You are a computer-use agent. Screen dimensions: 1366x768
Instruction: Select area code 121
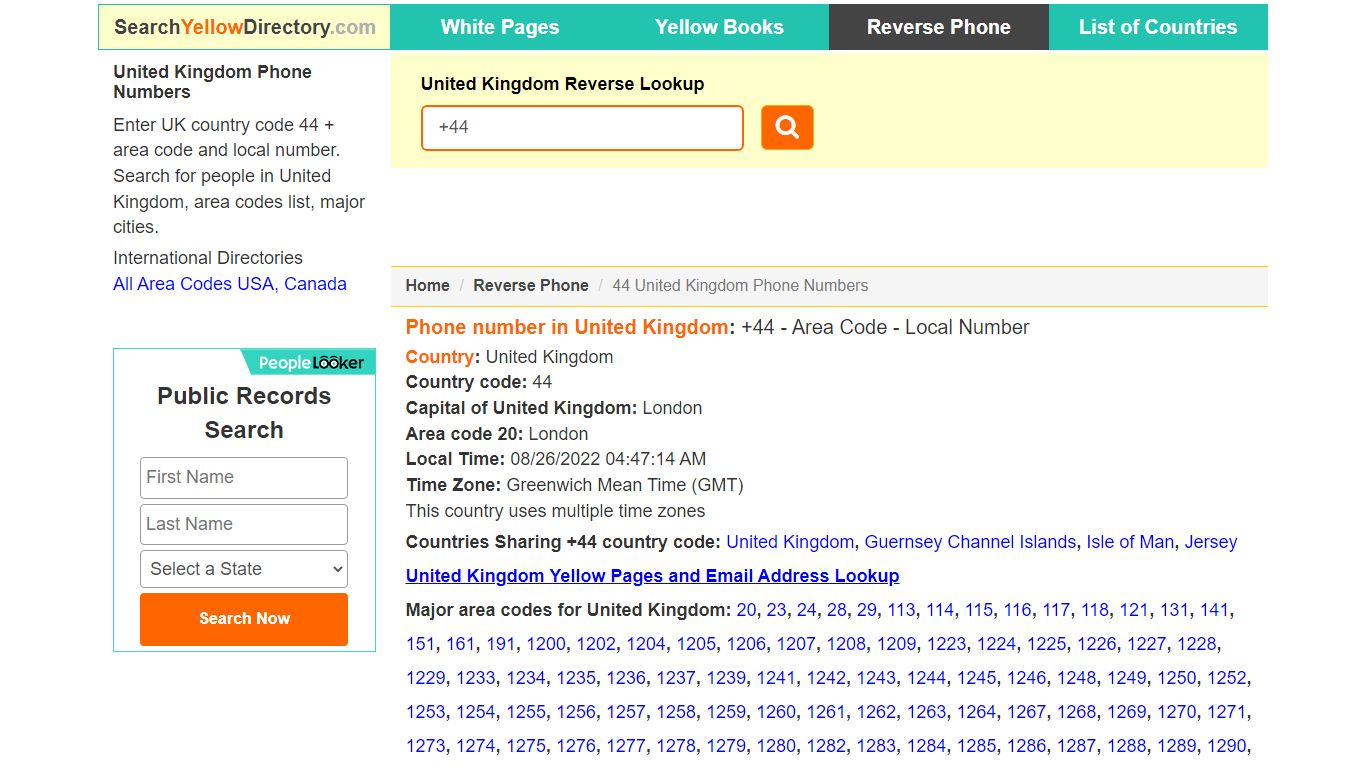tap(1134, 610)
